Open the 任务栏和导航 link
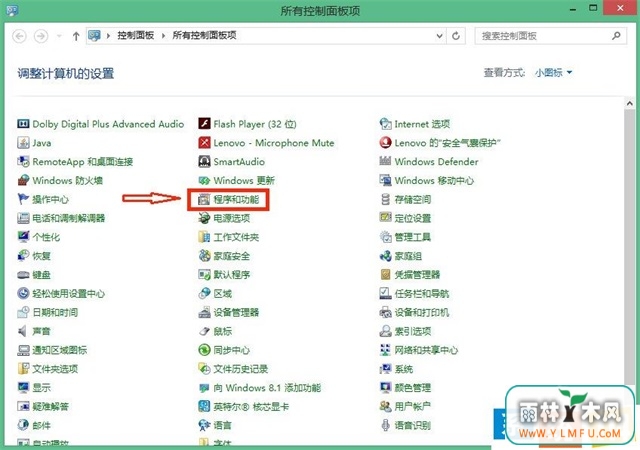The height and width of the screenshot is (450, 640). tap(422, 293)
